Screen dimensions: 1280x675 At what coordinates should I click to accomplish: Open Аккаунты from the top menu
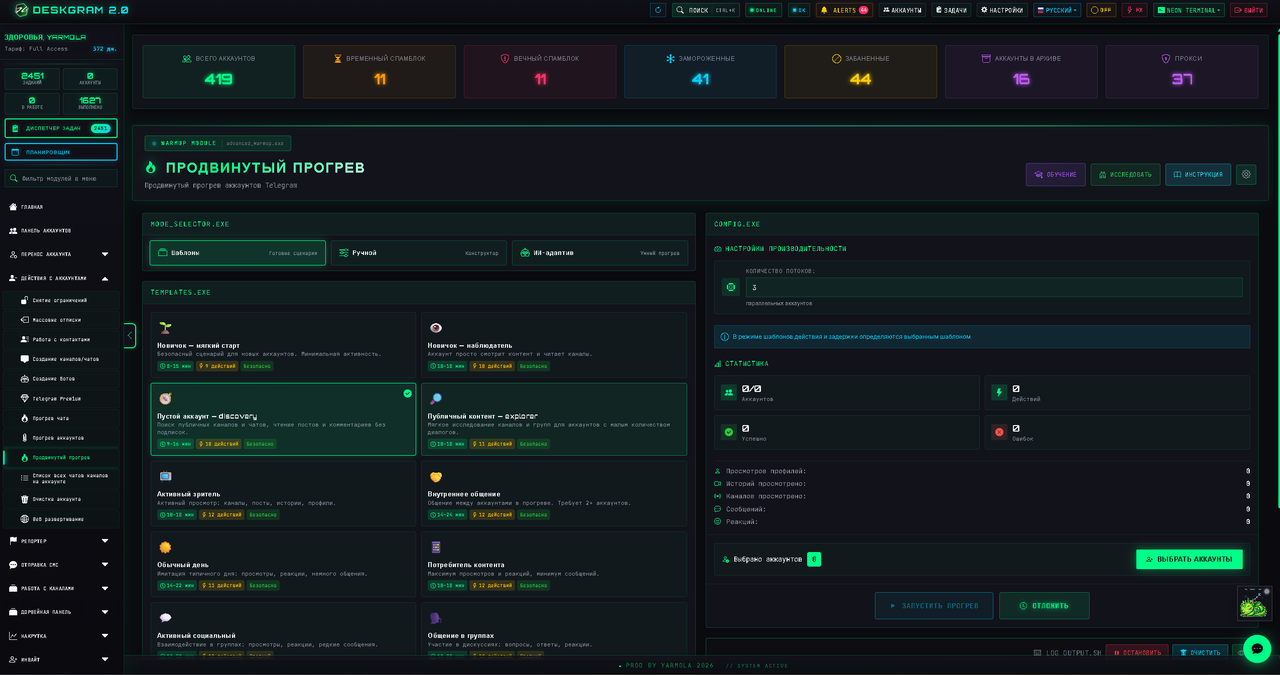pyautogui.click(x=902, y=10)
